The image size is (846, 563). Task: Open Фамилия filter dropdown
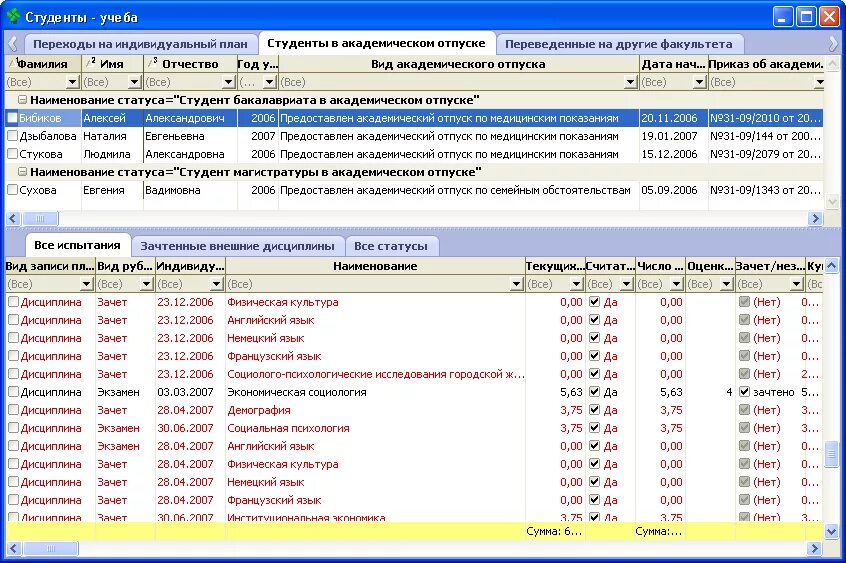[73, 82]
